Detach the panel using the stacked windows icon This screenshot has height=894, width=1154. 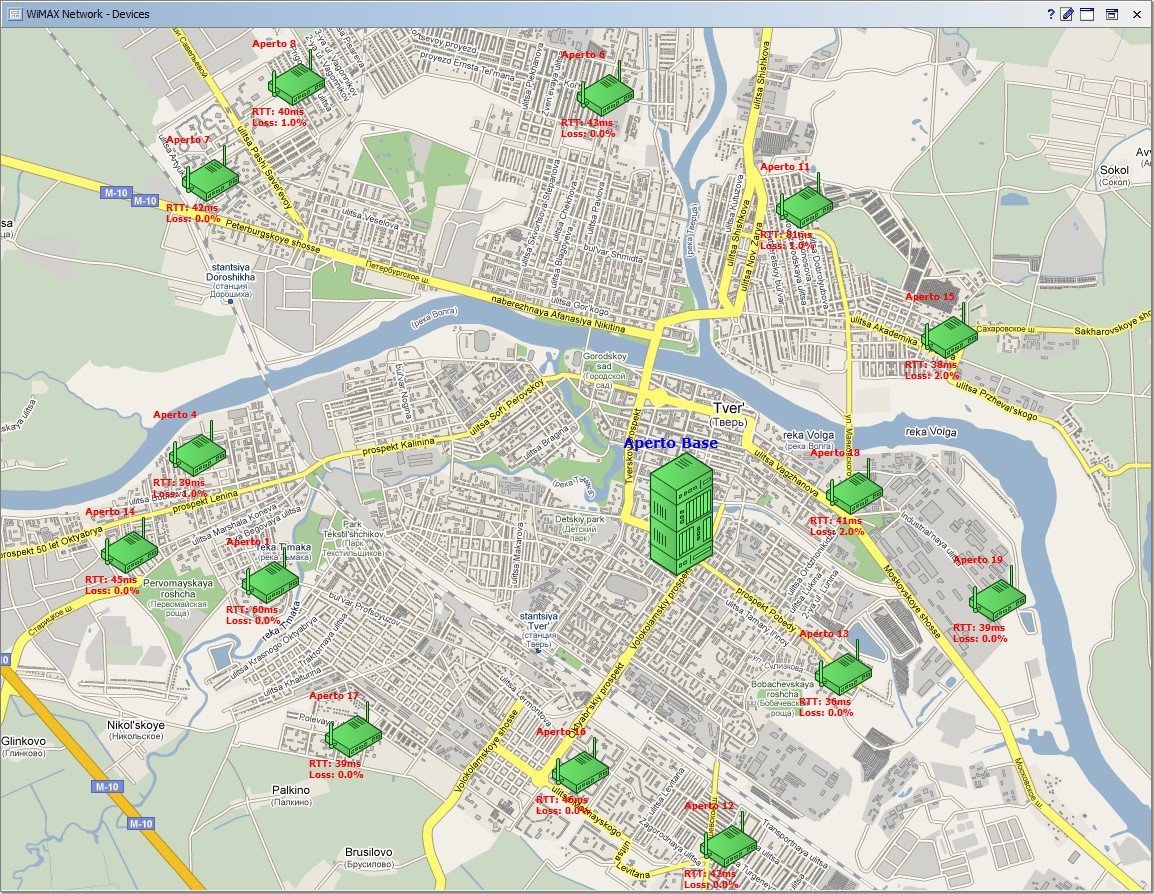click(1112, 14)
